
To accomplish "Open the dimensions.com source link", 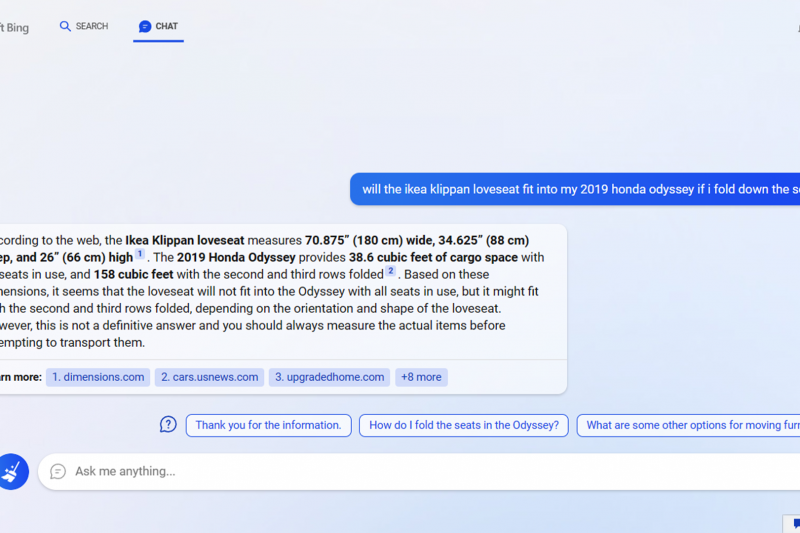I will (98, 377).
